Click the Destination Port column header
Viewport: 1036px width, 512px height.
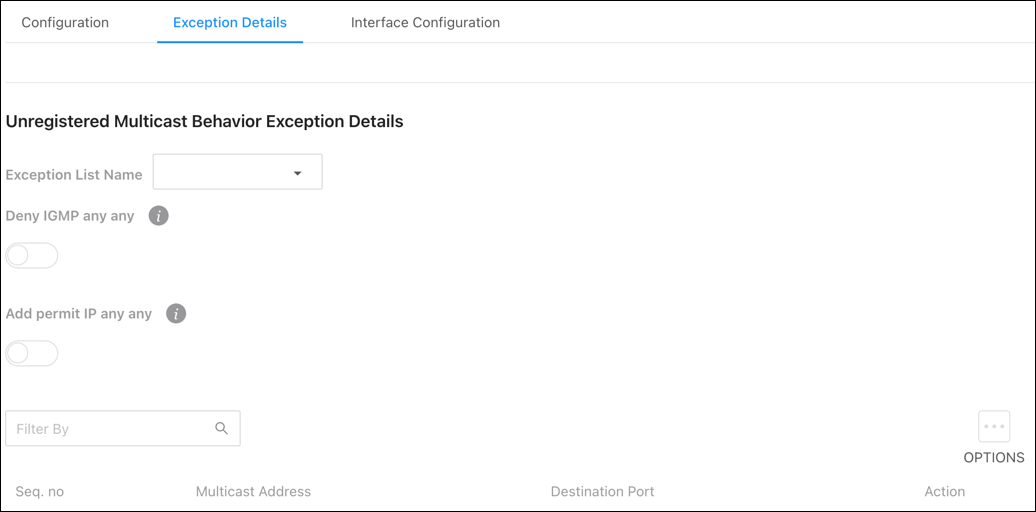pyautogui.click(x=603, y=492)
